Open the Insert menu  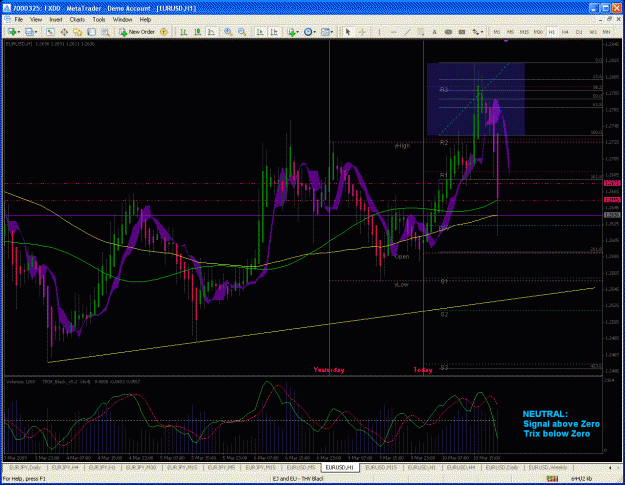(x=56, y=19)
